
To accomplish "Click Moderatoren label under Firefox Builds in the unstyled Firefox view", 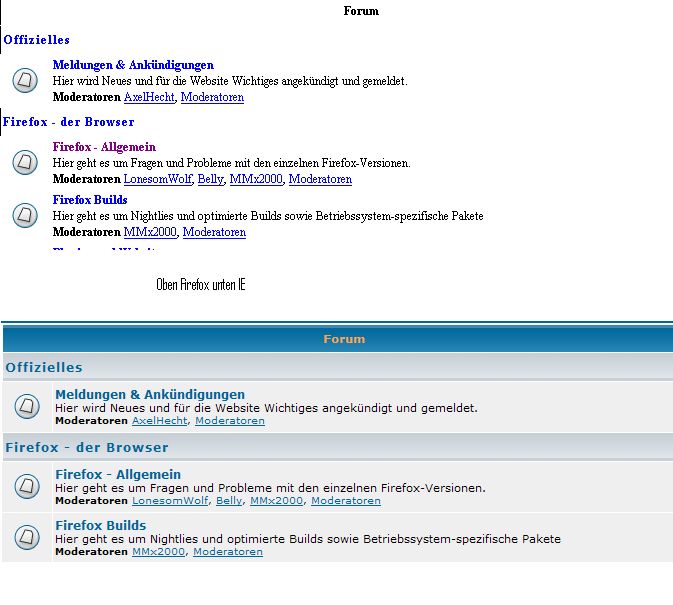I will click(x=87, y=232).
